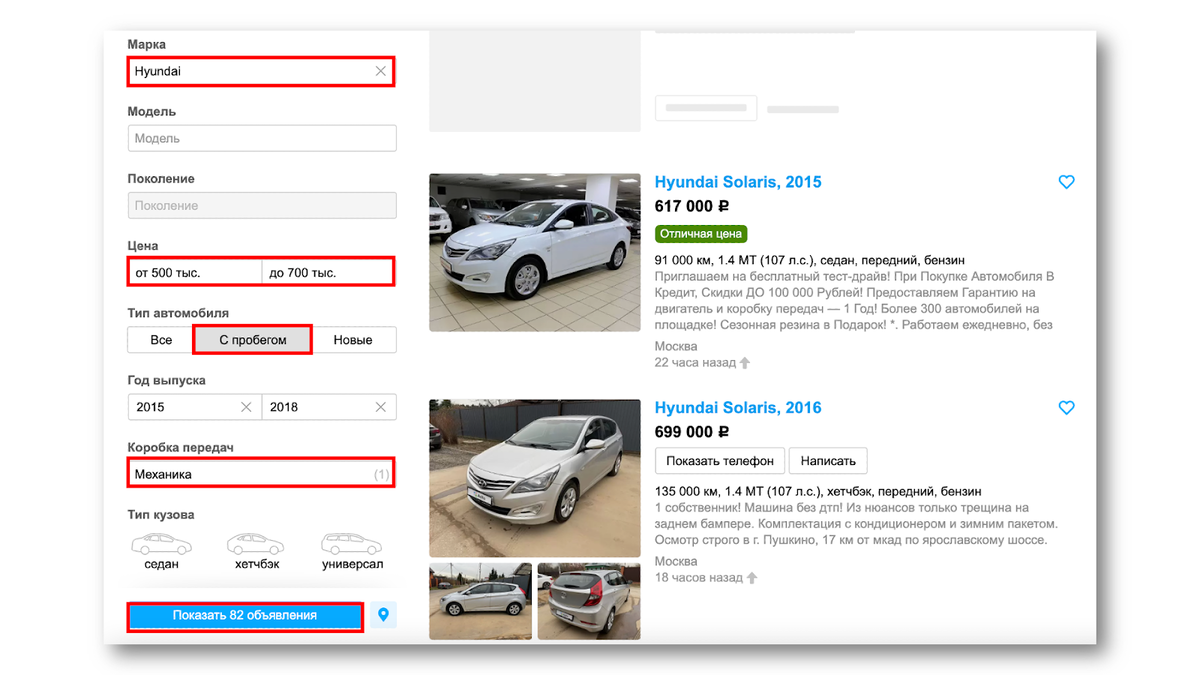This screenshot has height=675, width=1200.
Task: Open the Модель dropdown field
Action: point(262,138)
